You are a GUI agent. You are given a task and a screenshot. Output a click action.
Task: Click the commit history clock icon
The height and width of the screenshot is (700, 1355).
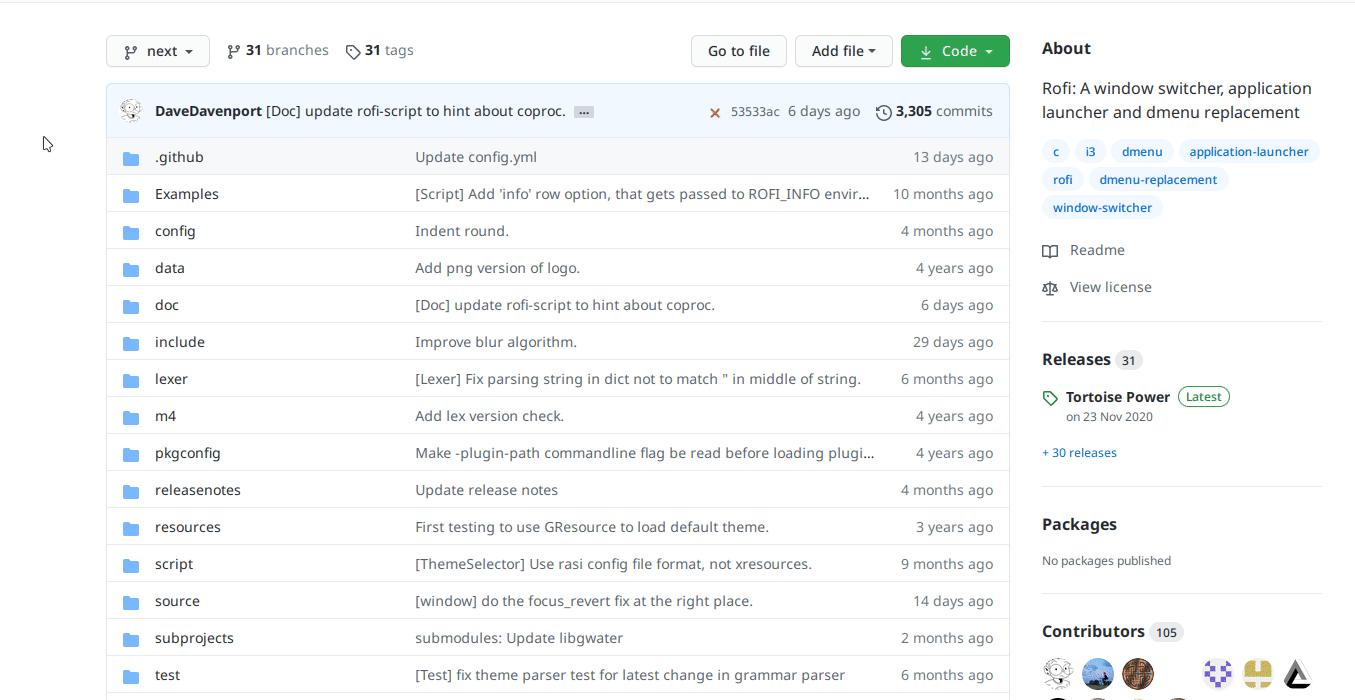[x=883, y=112]
